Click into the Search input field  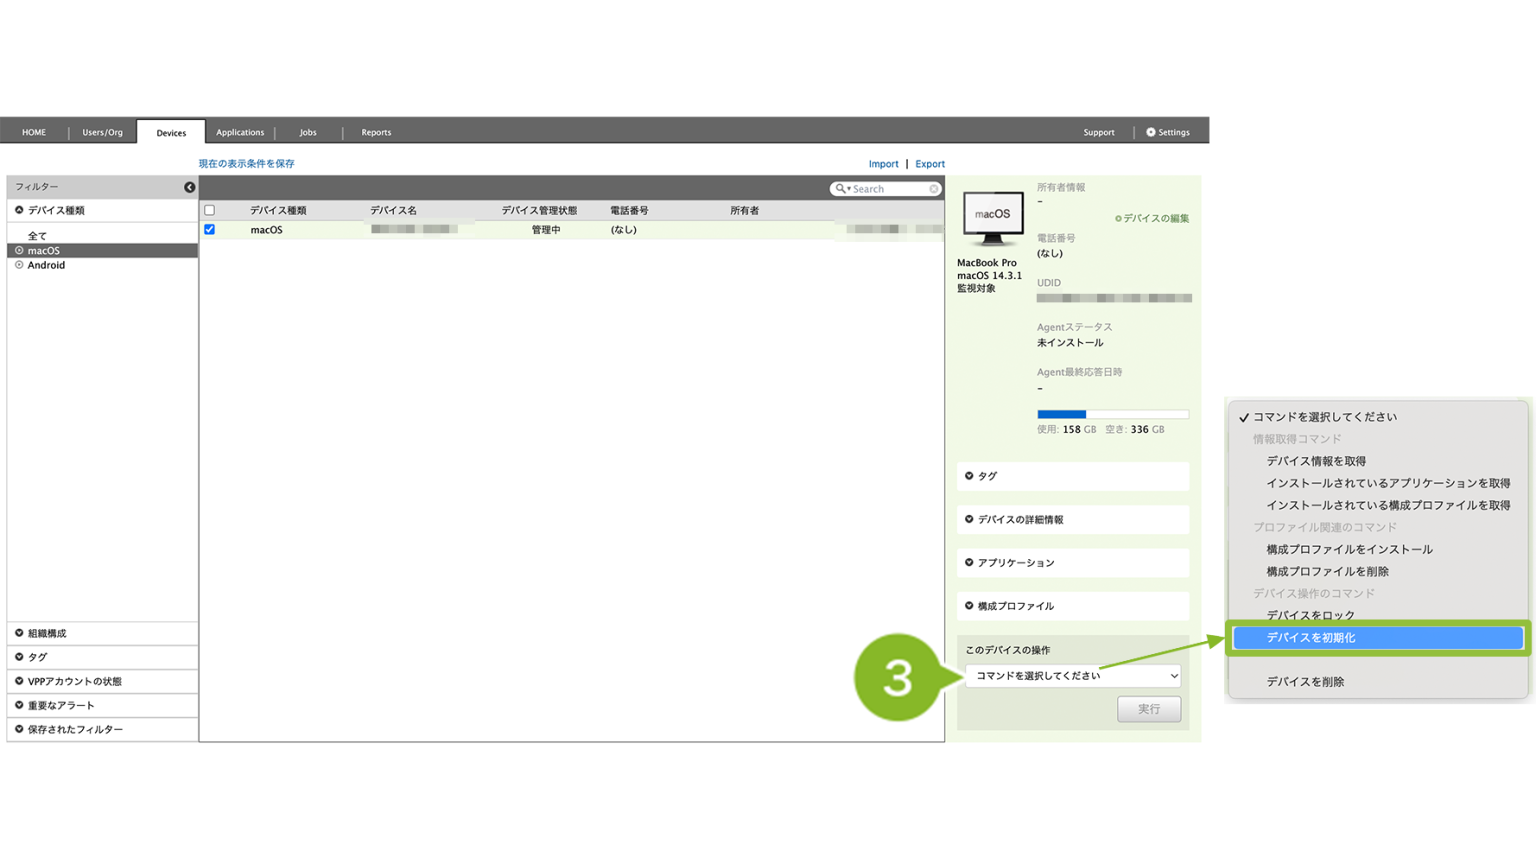tap(888, 189)
